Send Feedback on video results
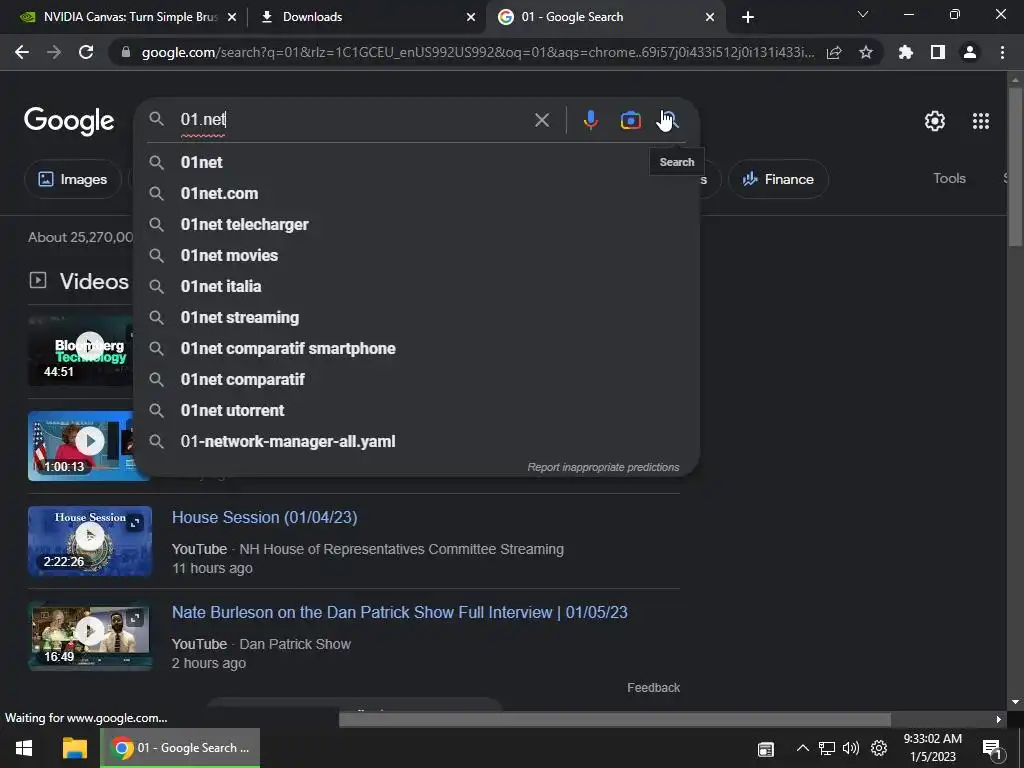The image size is (1024, 768). click(x=653, y=688)
